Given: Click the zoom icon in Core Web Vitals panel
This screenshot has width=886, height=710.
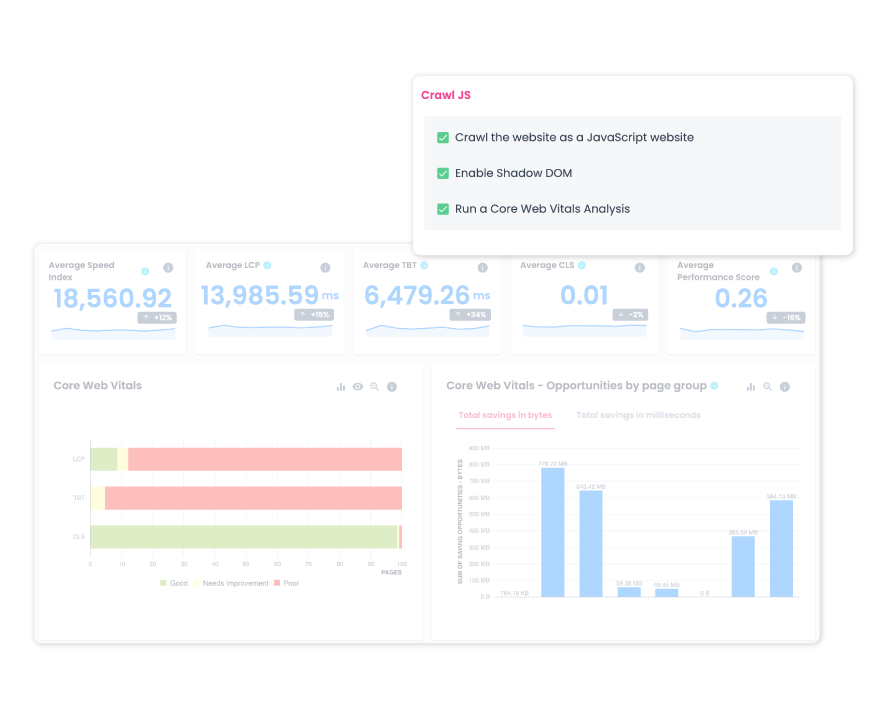Looking at the screenshot, I should pos(375,387).
